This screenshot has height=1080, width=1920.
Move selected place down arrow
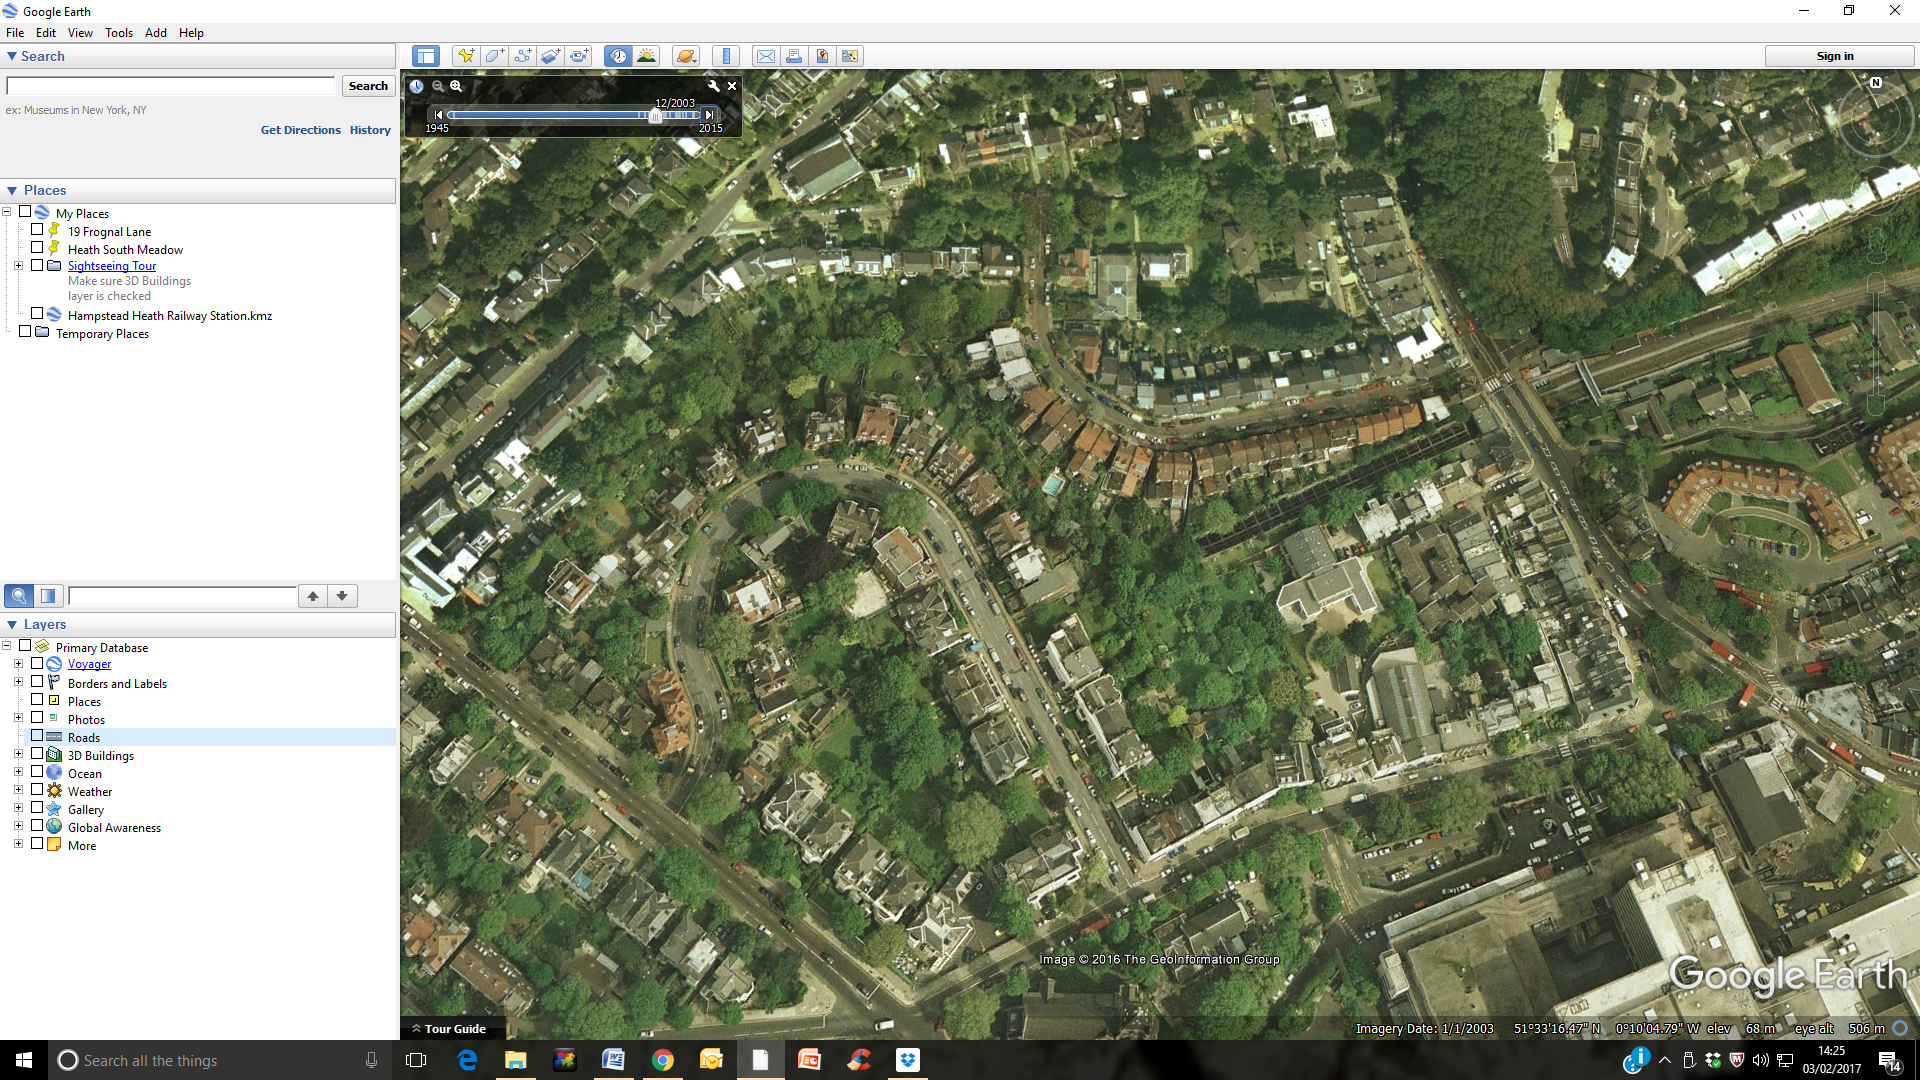[342, 596]
